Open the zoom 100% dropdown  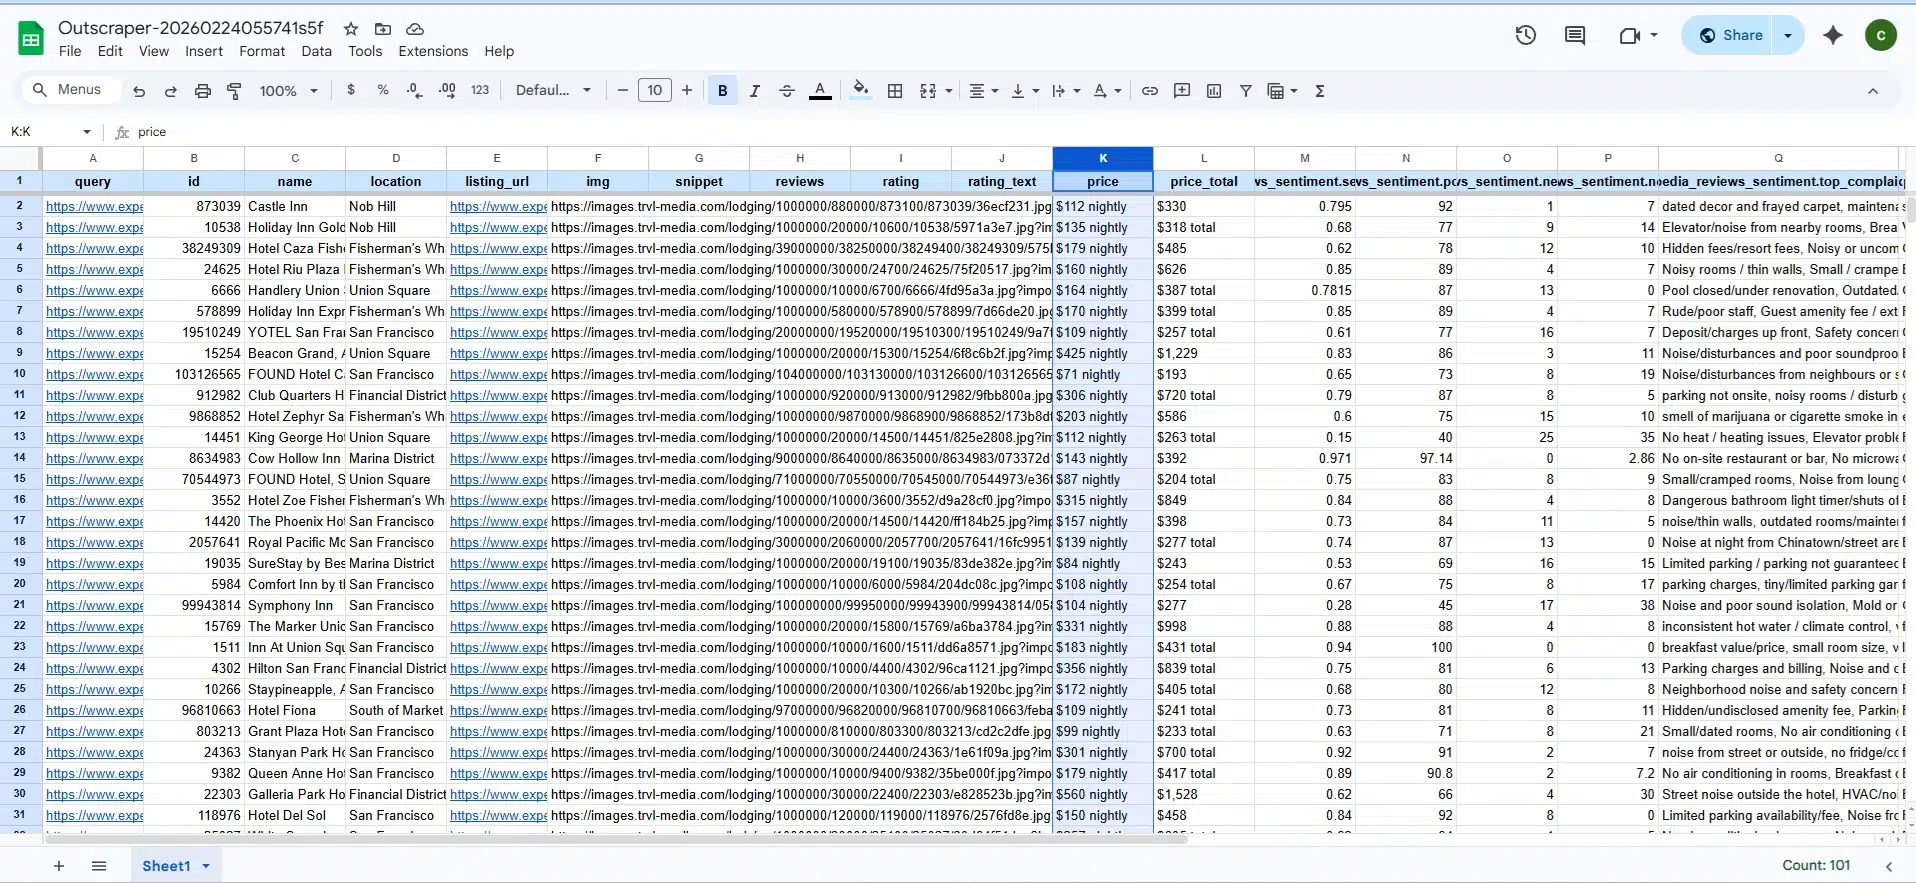(288, 91)
